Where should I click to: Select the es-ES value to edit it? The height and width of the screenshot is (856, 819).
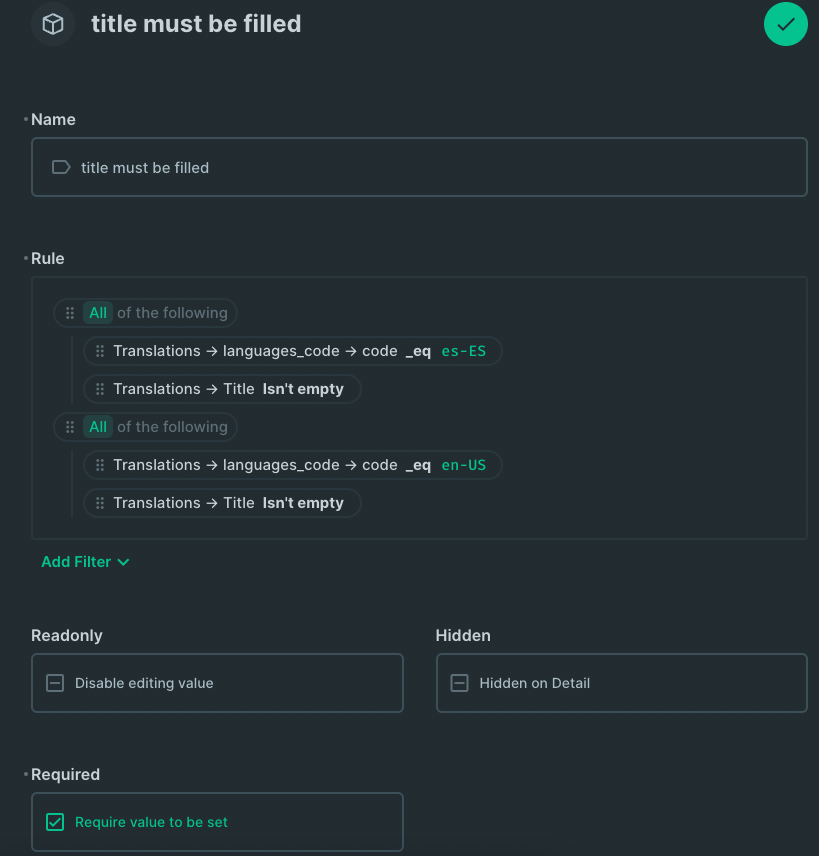point(463,351)
